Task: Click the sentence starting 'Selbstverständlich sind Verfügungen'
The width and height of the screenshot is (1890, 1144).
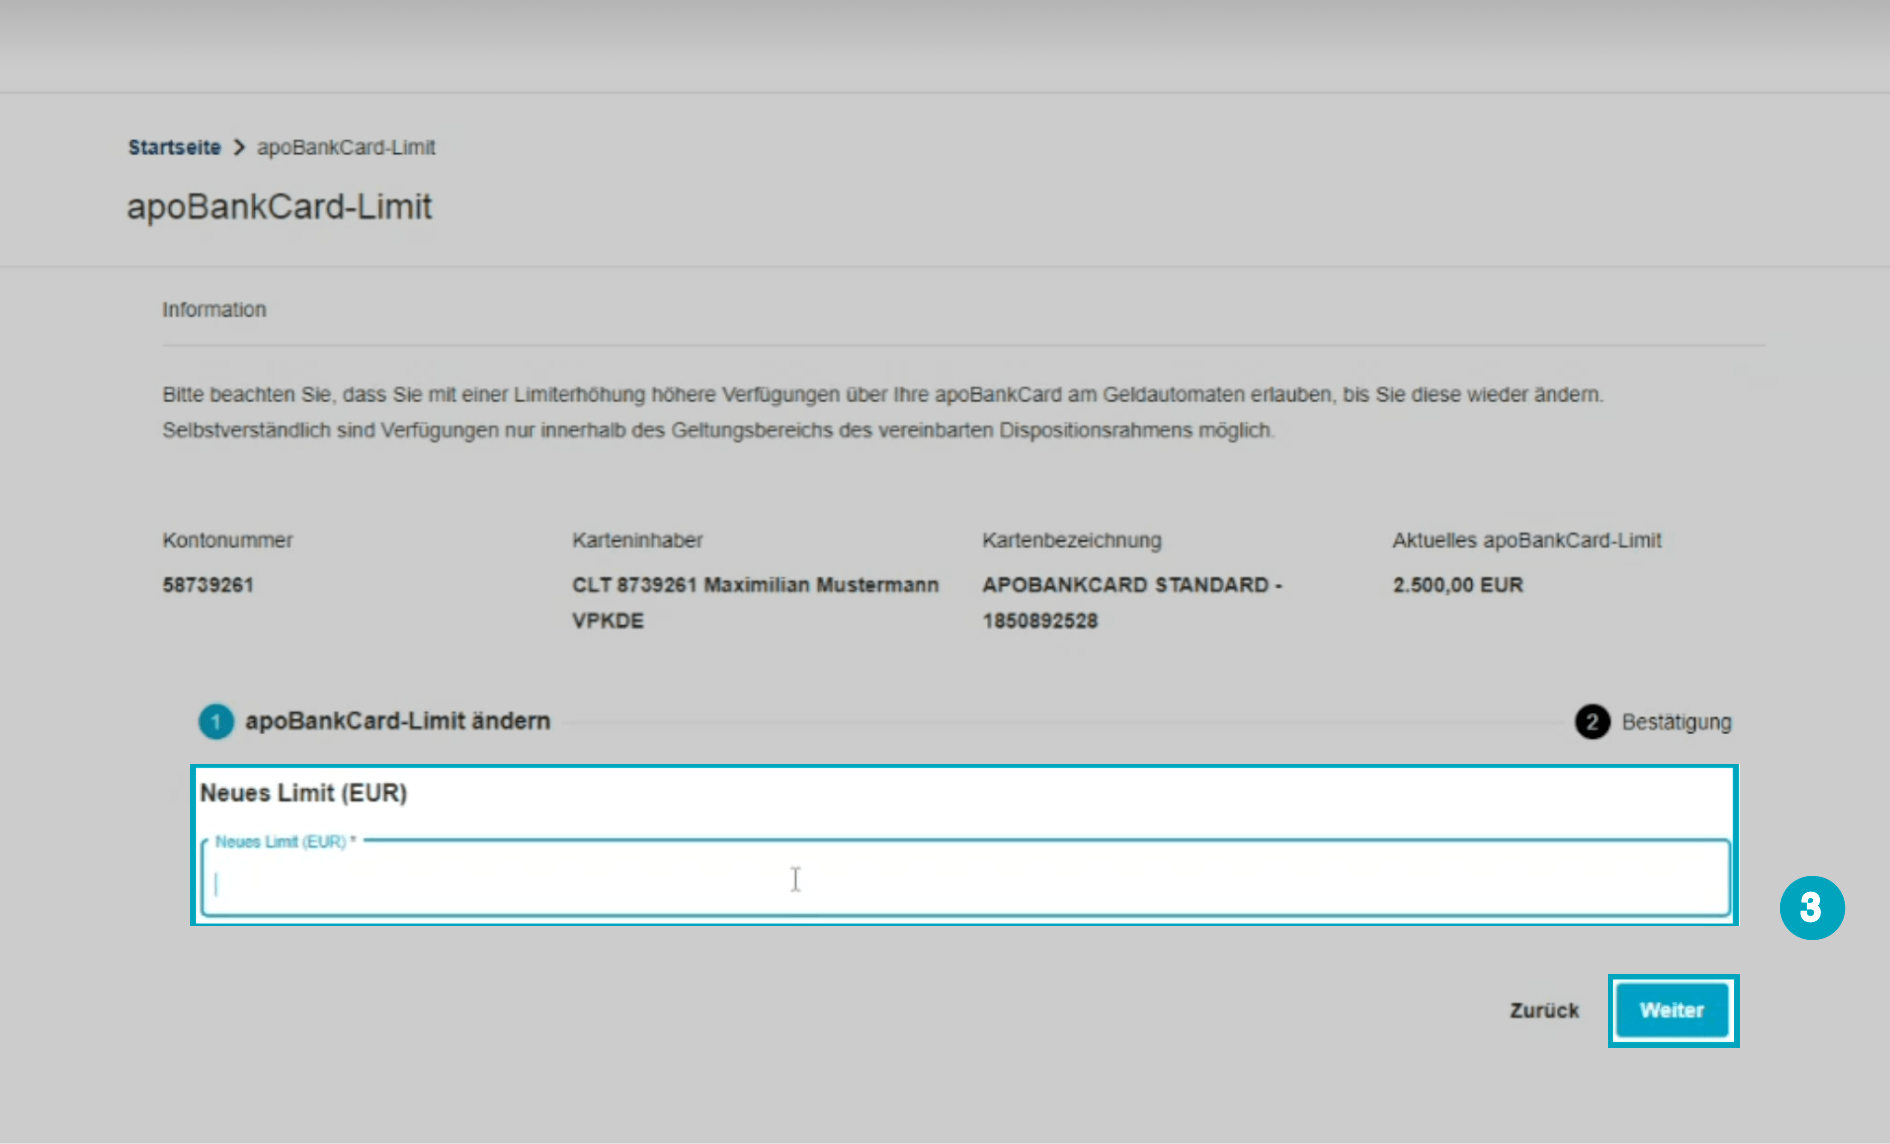Action: coord(718,431)
